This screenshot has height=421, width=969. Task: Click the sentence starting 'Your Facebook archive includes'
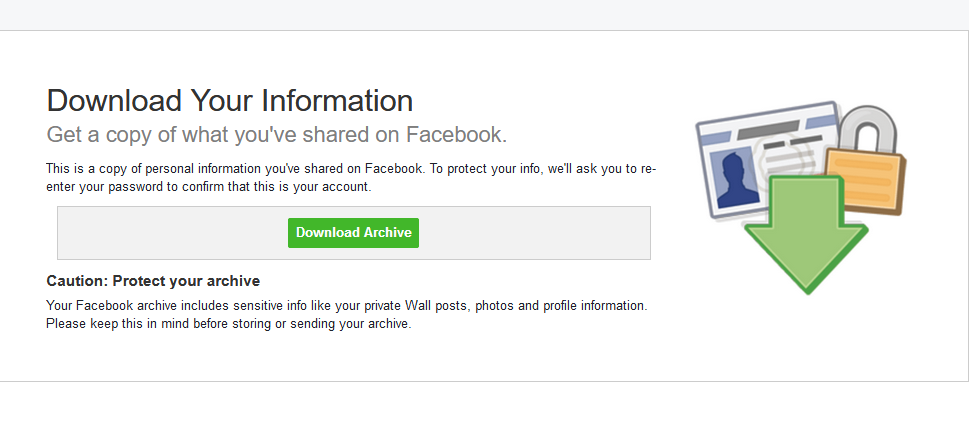coord(346,305)
